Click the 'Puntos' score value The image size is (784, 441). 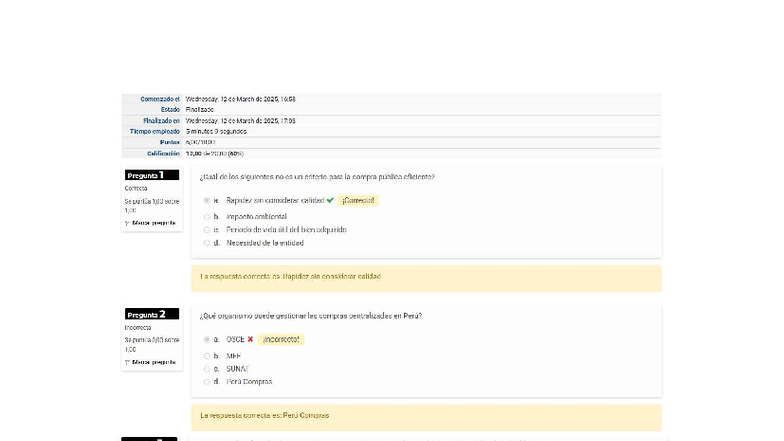point(200,142)
